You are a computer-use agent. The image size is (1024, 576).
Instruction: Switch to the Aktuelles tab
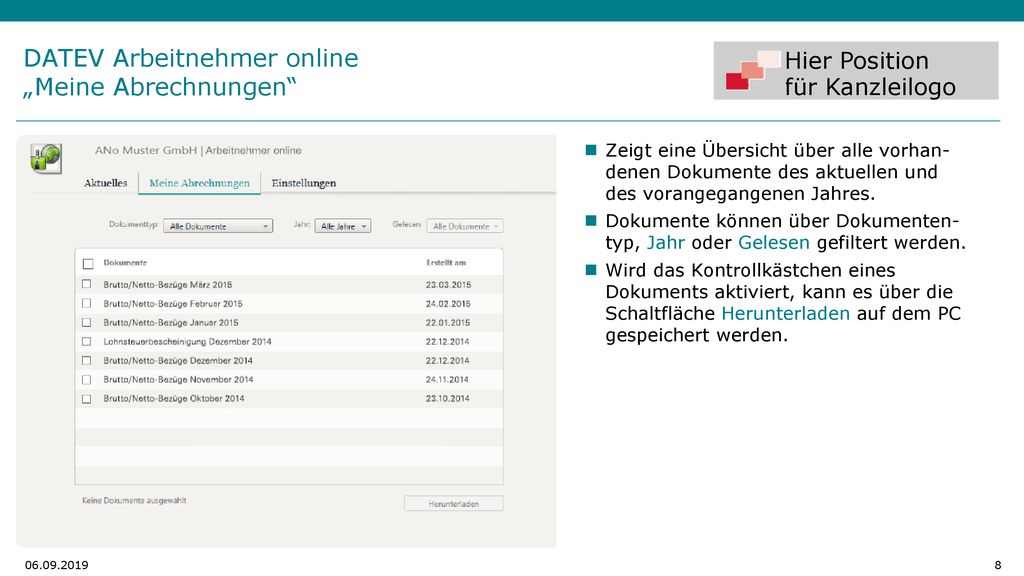pyautogui.click(x=106, y=183)
